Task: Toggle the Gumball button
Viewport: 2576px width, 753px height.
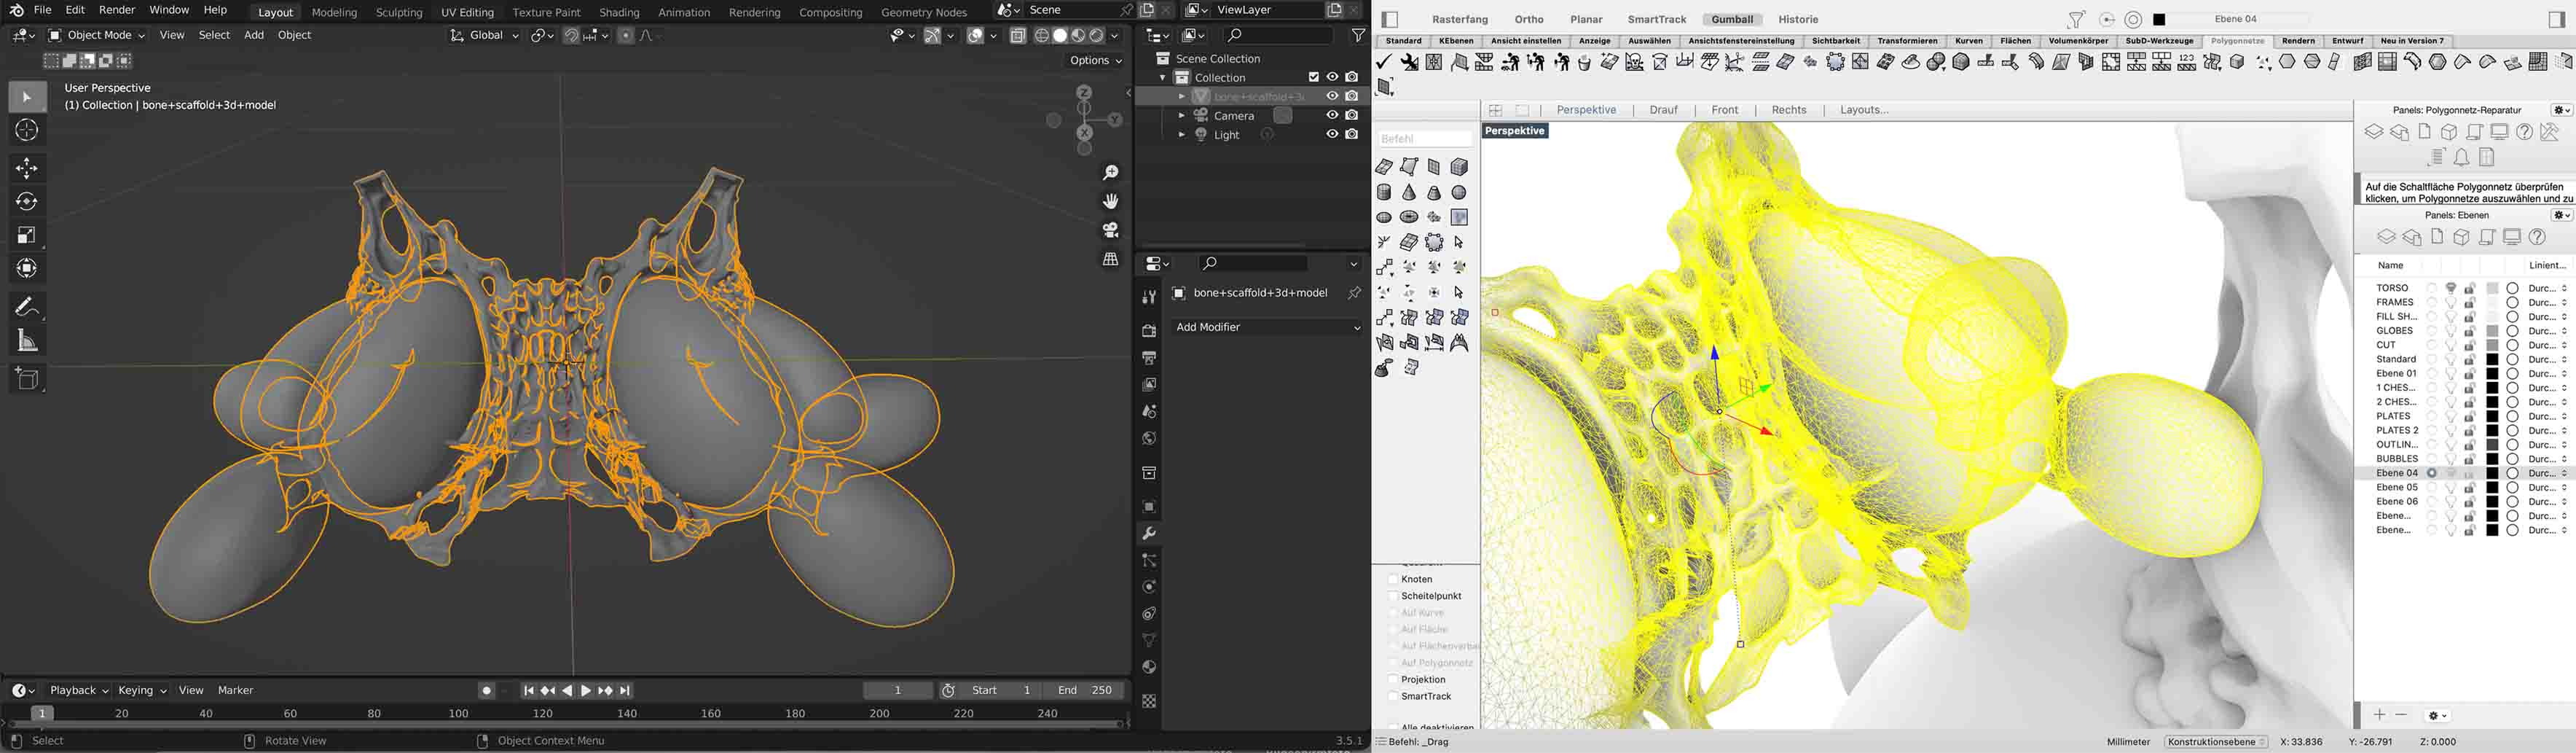Action: 1732,19
